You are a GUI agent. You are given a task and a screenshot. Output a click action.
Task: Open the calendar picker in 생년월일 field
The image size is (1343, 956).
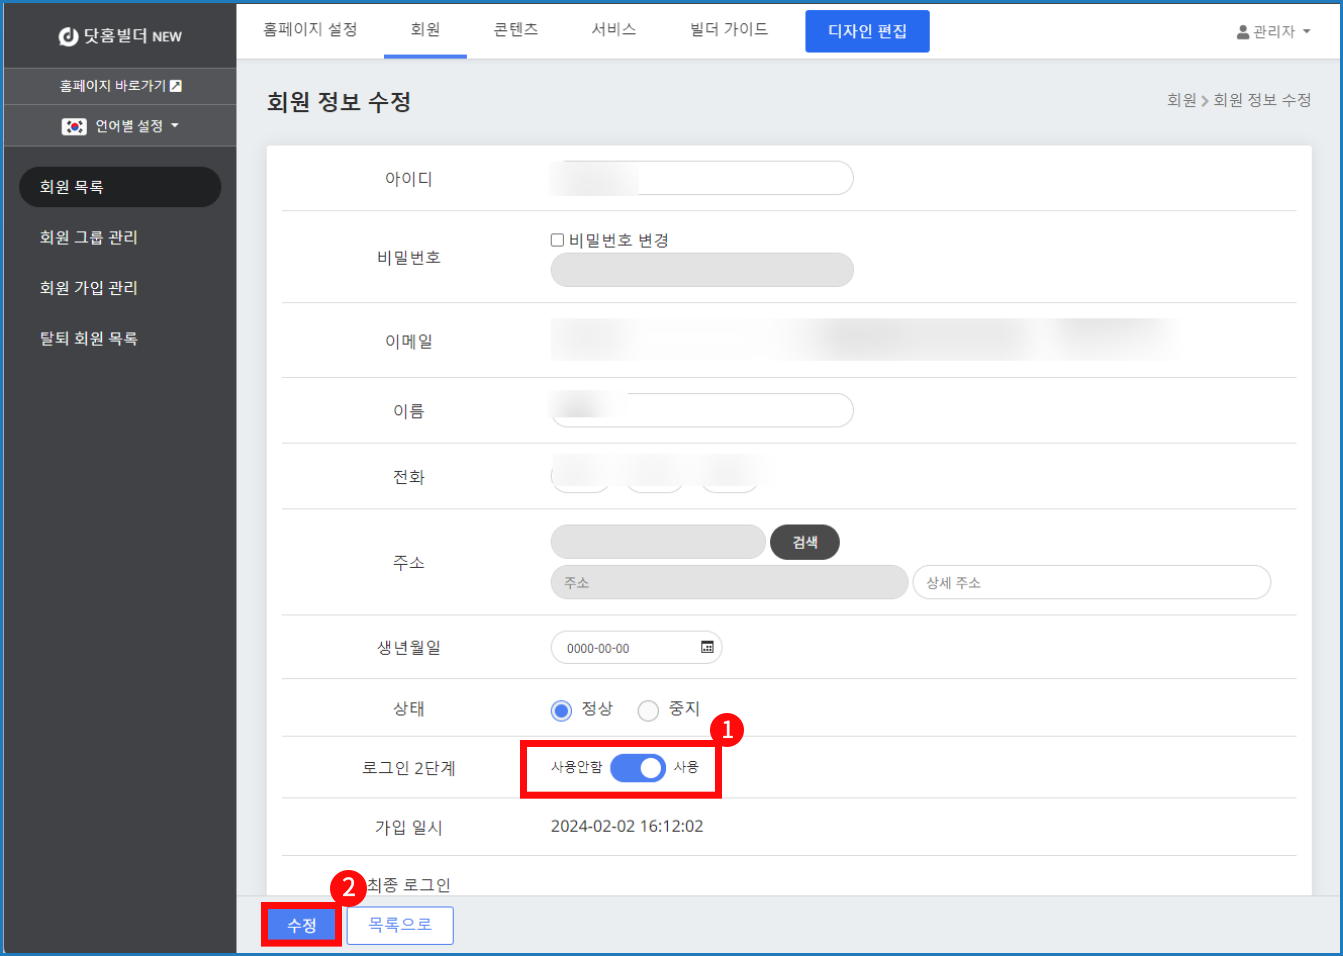click(707, 647)
